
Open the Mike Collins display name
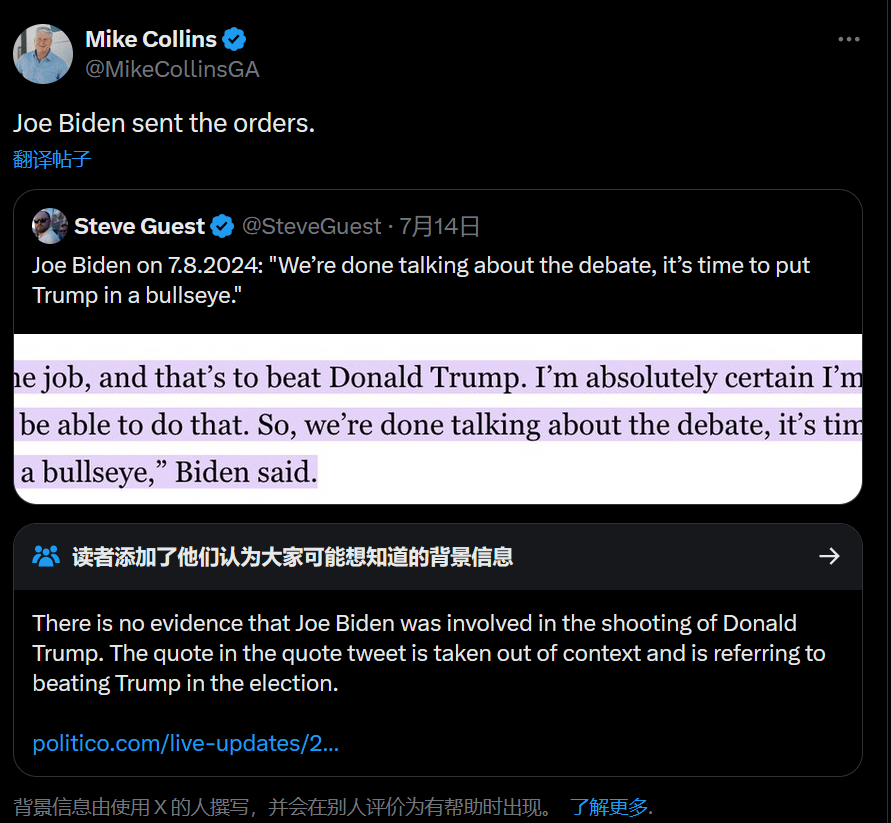(x=151, y=40)
